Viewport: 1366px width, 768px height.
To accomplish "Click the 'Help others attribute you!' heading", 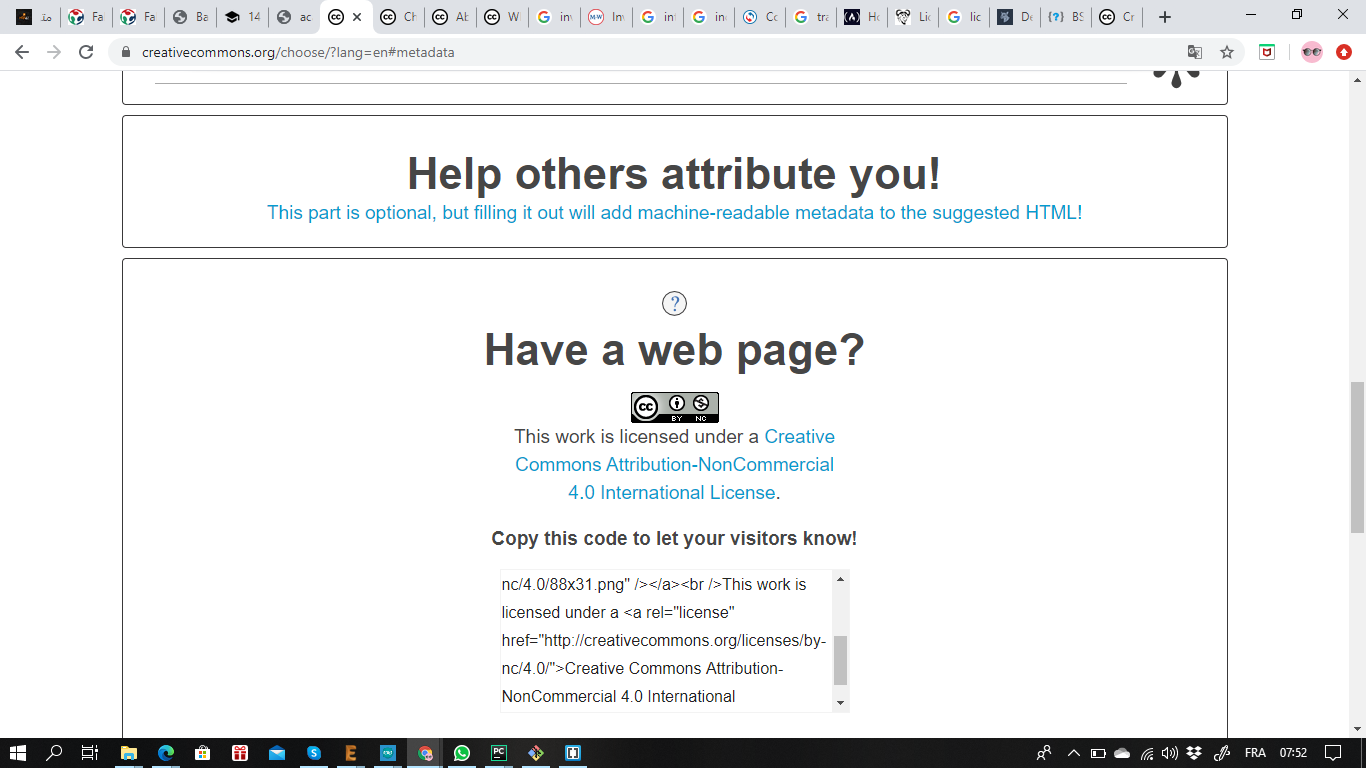I will click(675, 173).
